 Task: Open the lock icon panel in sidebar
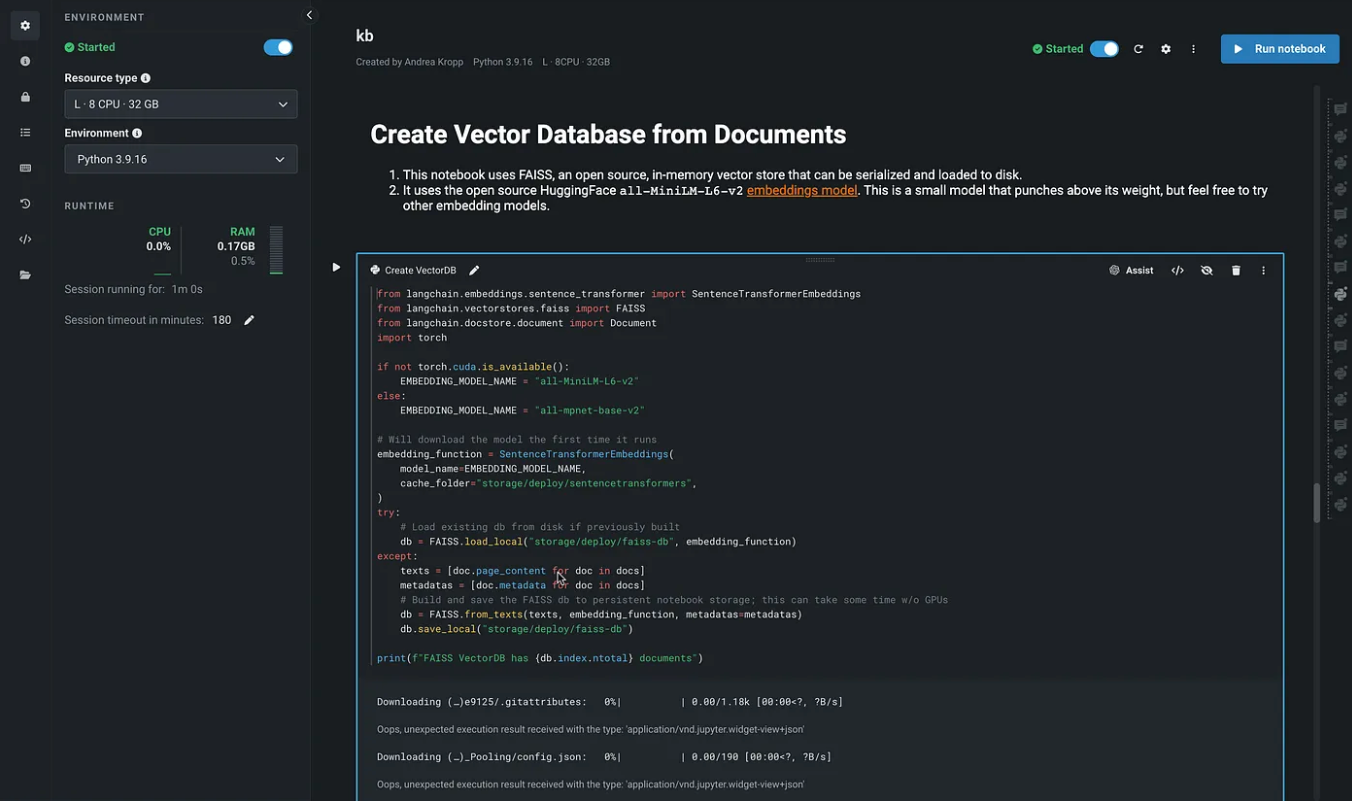[x=25, y=97]
